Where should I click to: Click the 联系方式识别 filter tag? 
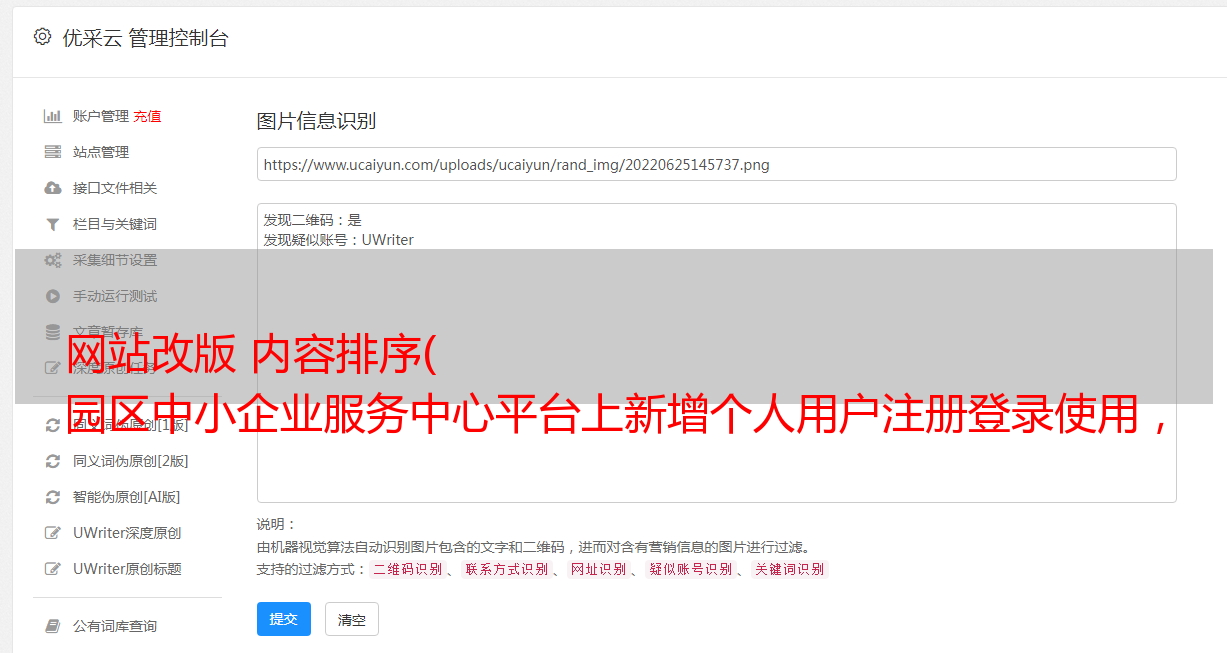coord(507,569)
